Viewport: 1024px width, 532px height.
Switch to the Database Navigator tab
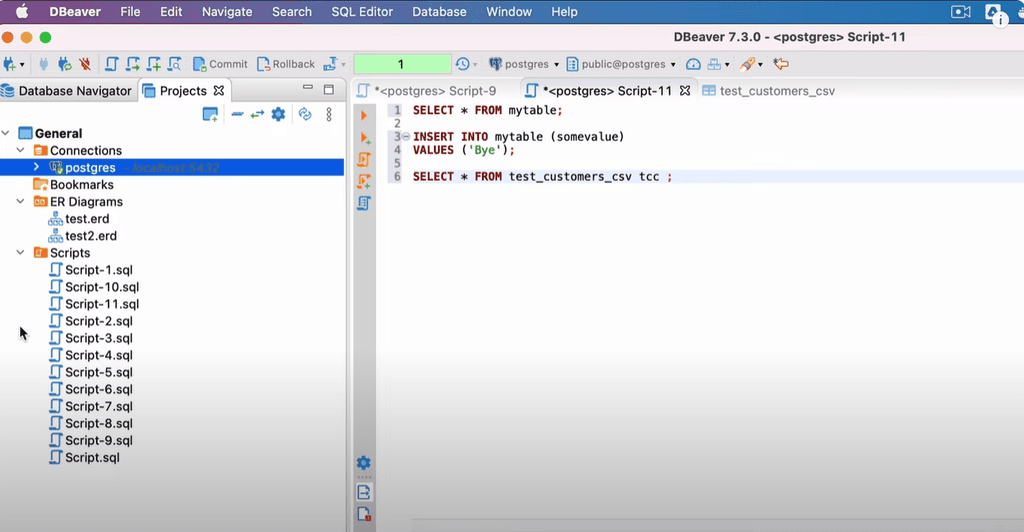point(68,91)
